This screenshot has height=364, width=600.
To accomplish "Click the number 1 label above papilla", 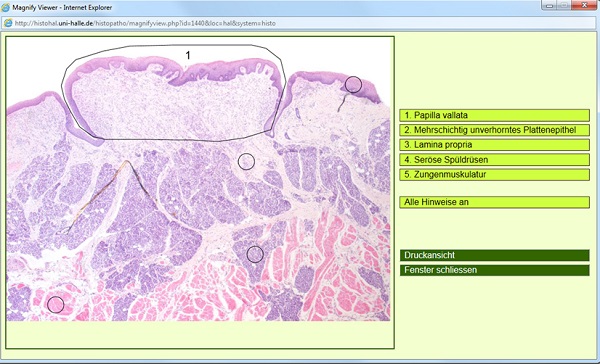I will click(x=188, y=55).
